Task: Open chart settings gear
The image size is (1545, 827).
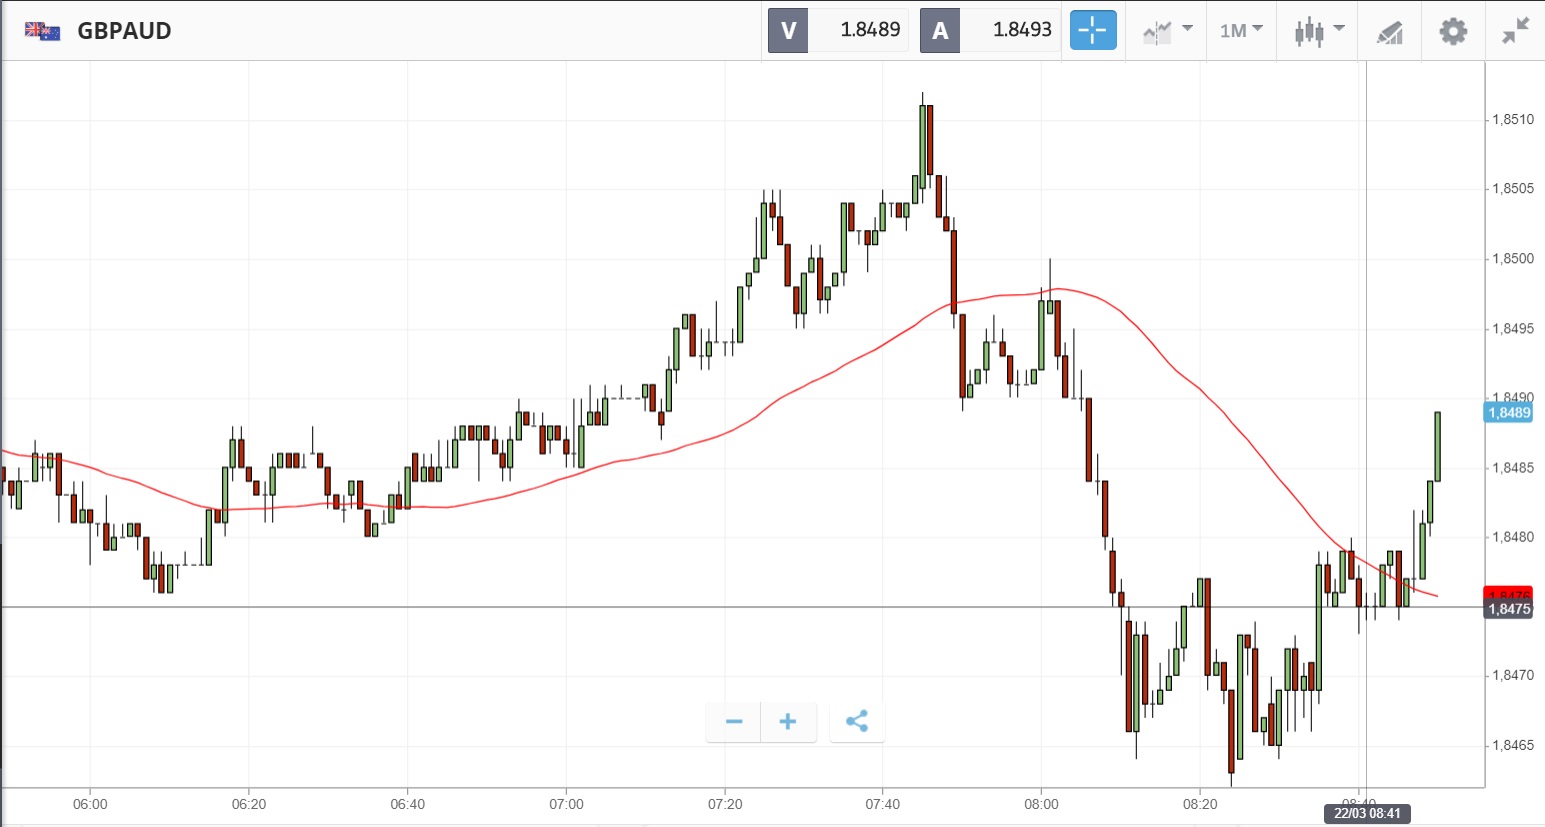Action: tap(1453, 31)
